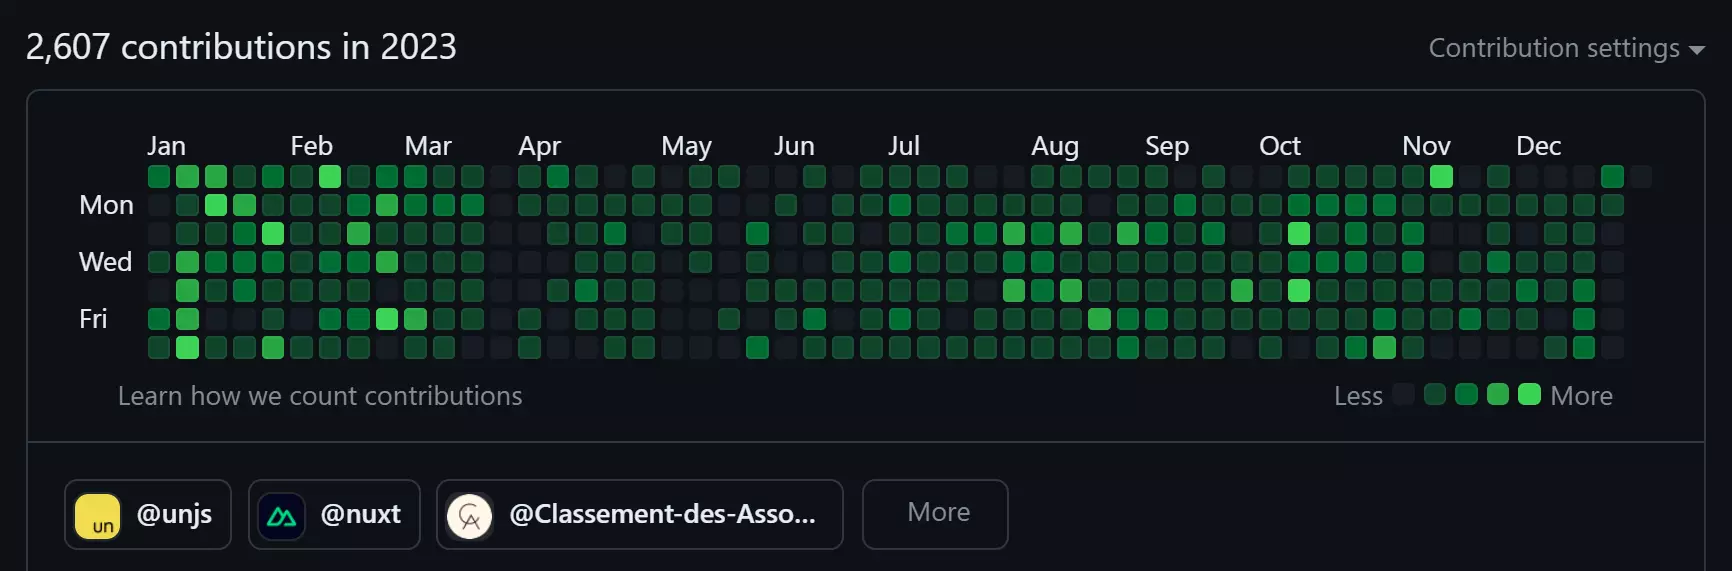This screenshot has height=571, width=1732.
Task: Click the Less legend label
Action: [x=1358, y=396]
